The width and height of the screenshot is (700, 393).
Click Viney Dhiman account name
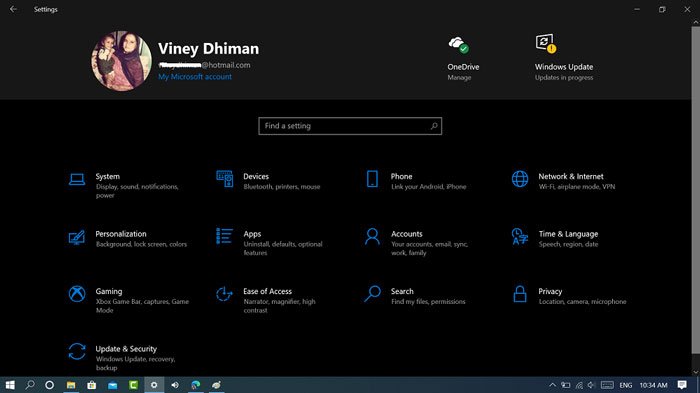point(208,48)
